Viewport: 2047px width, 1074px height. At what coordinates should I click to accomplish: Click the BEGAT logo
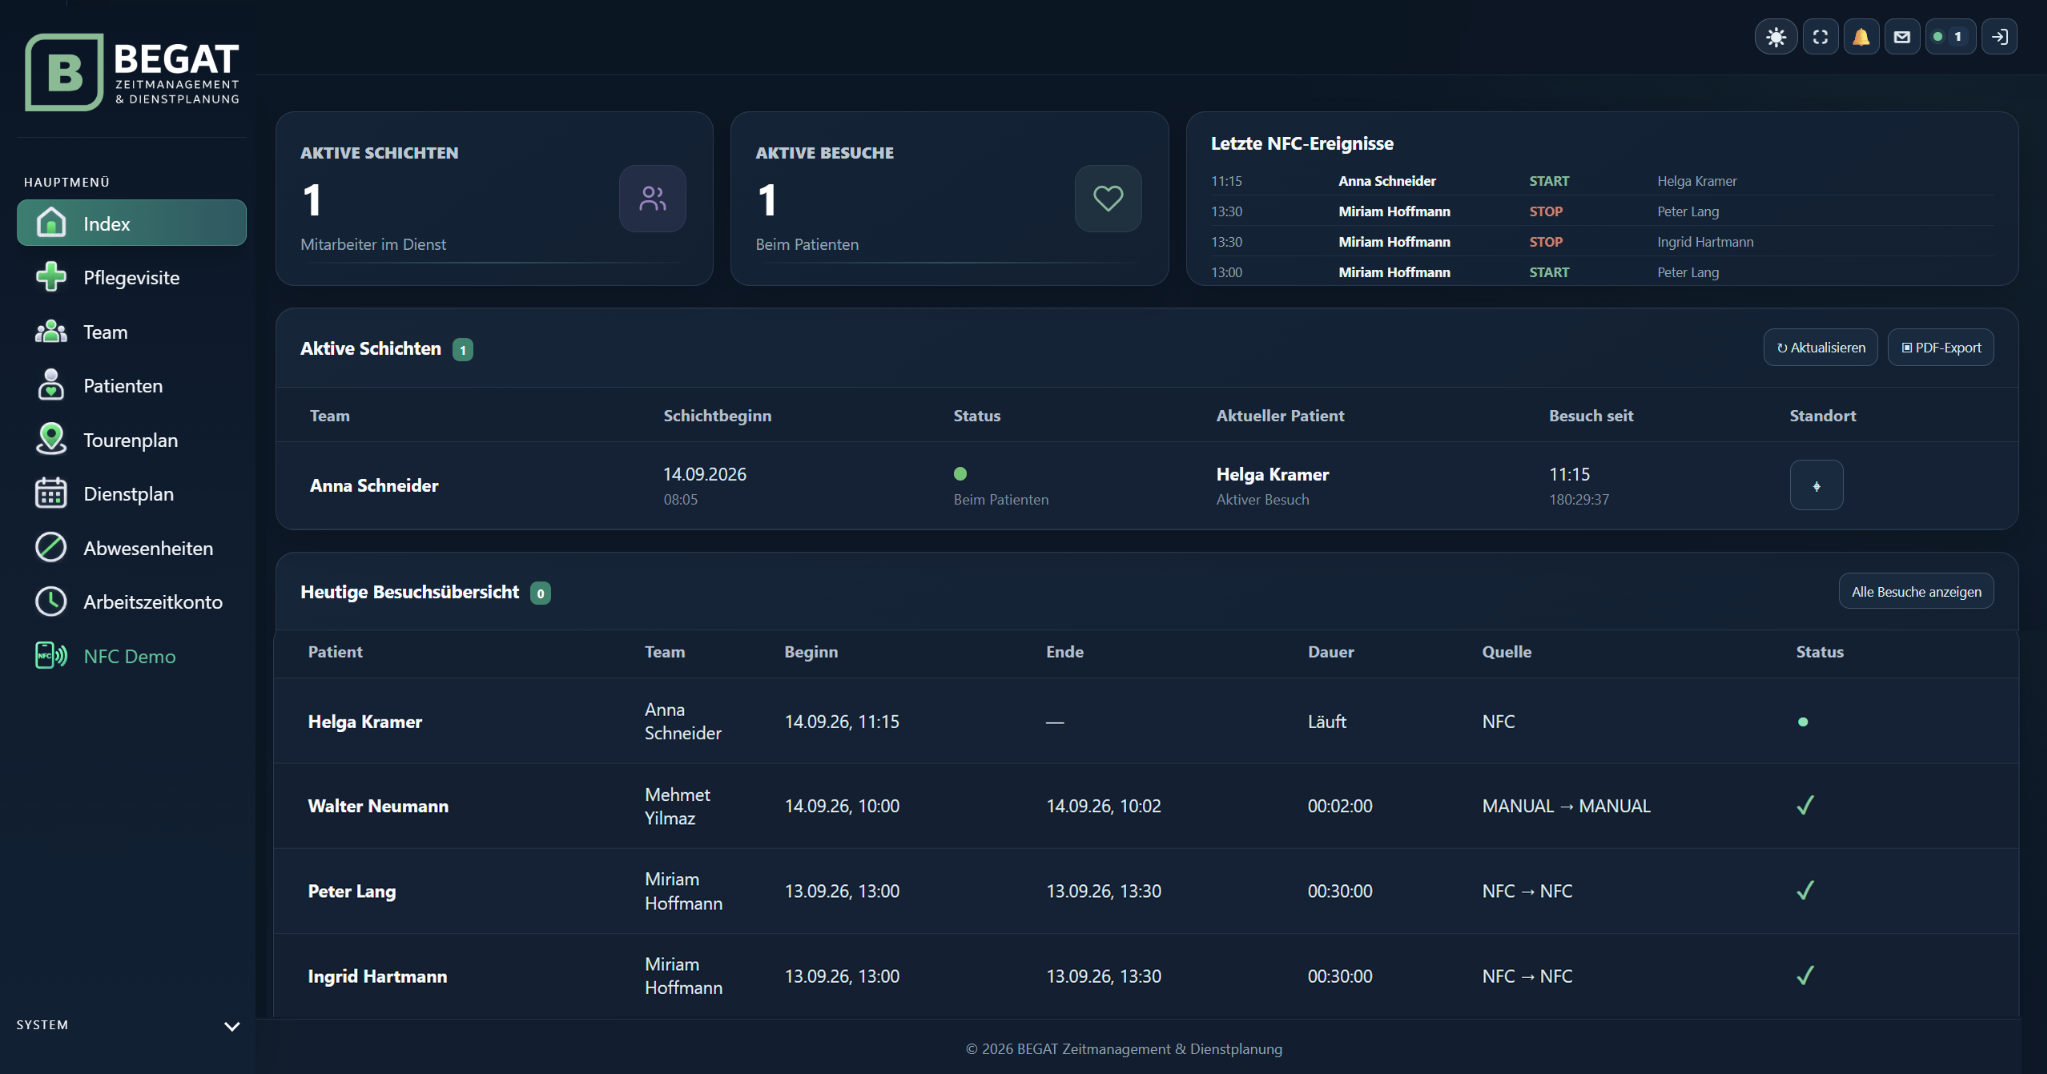(132, 72)
